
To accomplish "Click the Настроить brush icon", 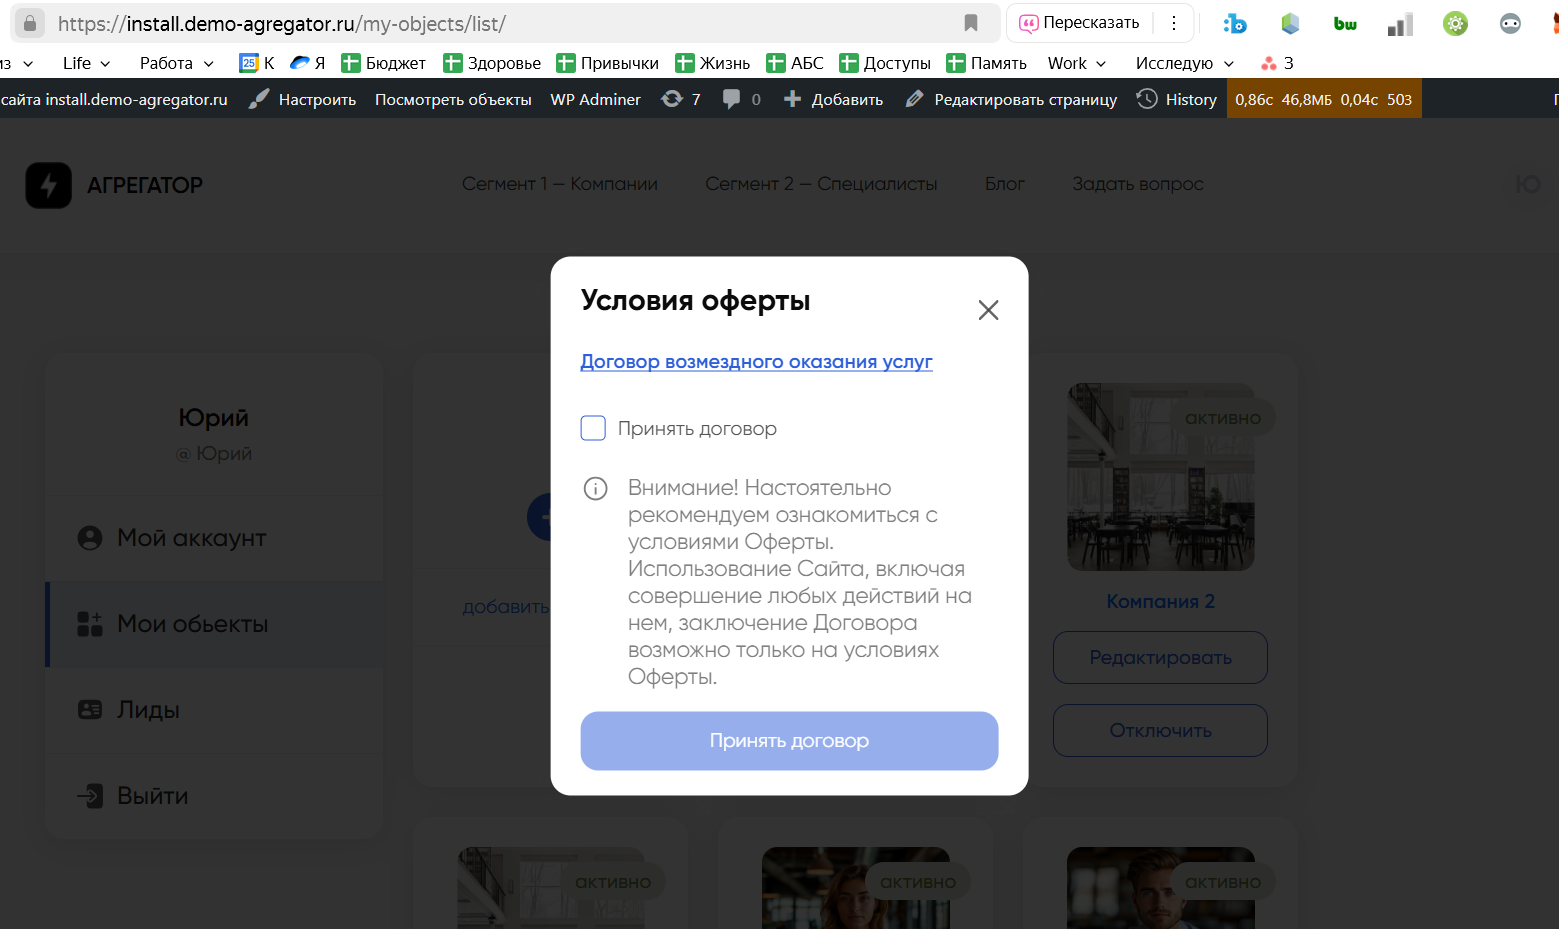I will click(259, 99).
